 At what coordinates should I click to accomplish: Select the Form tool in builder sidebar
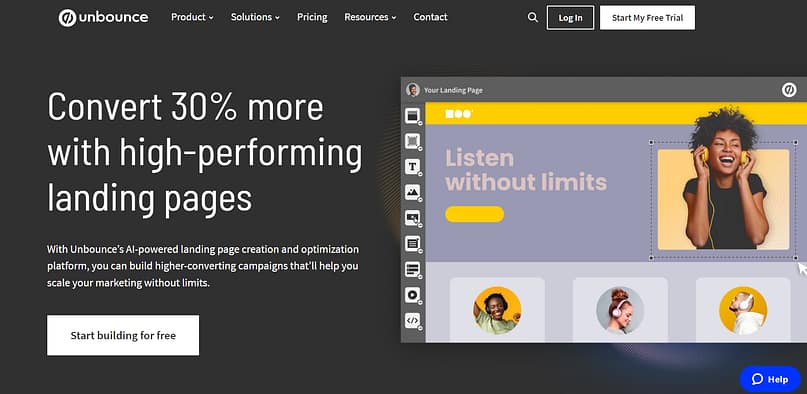tap(412, 243)
